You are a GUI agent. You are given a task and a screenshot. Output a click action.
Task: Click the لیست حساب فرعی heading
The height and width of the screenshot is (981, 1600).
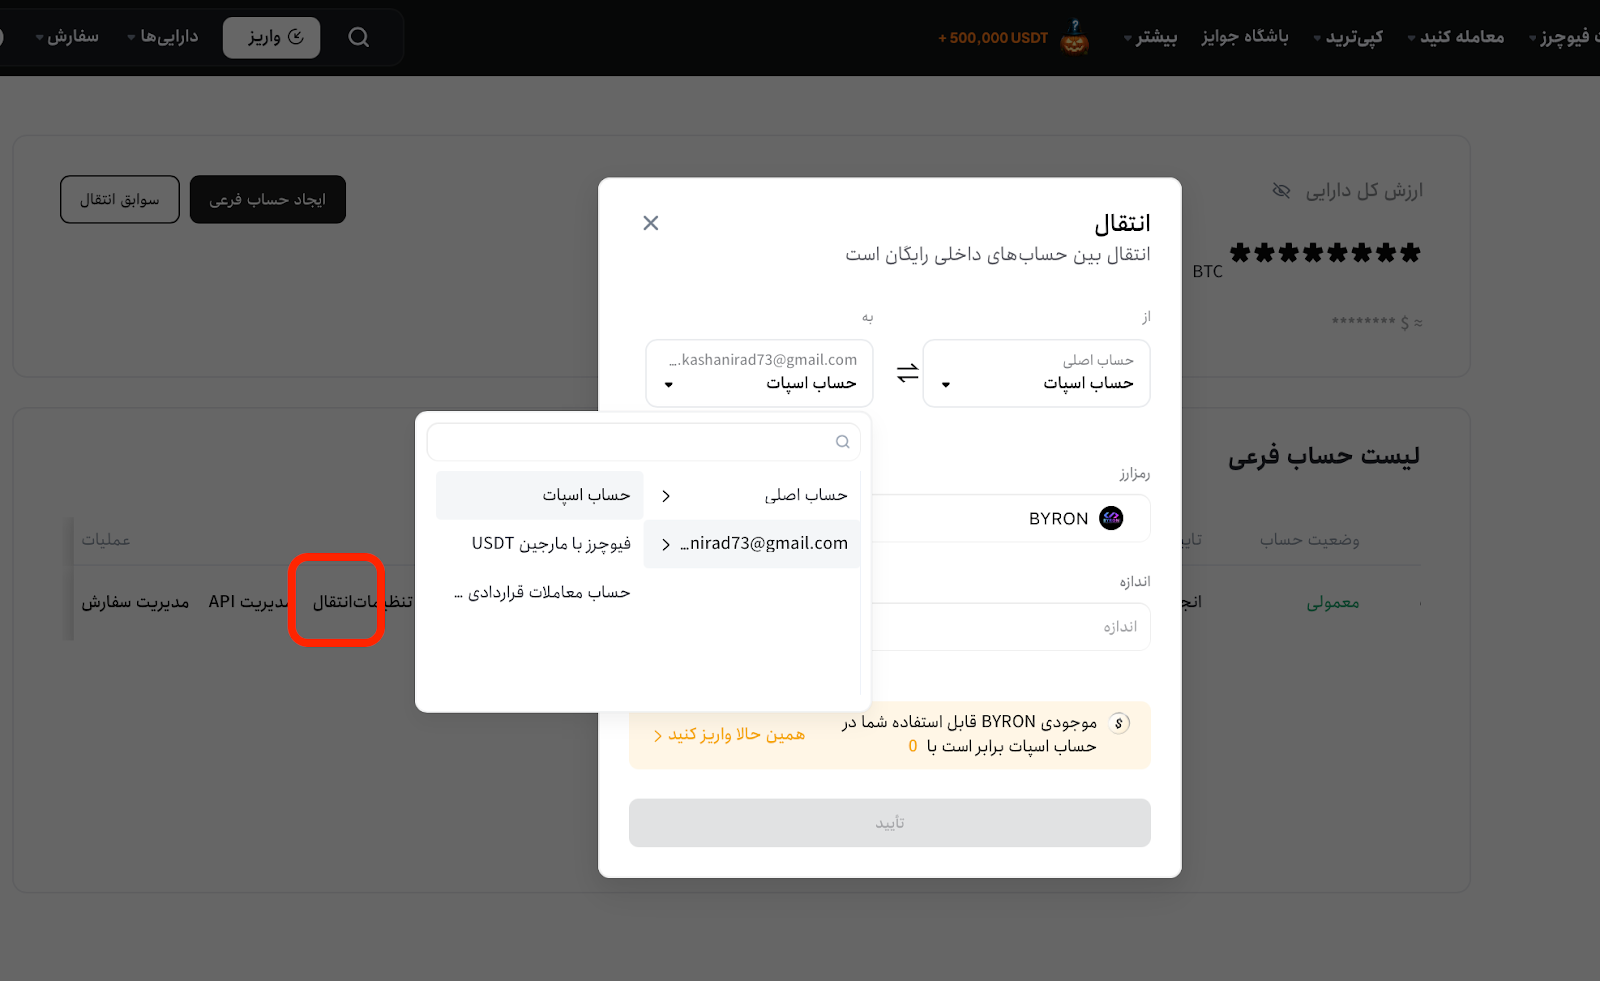1324,457
